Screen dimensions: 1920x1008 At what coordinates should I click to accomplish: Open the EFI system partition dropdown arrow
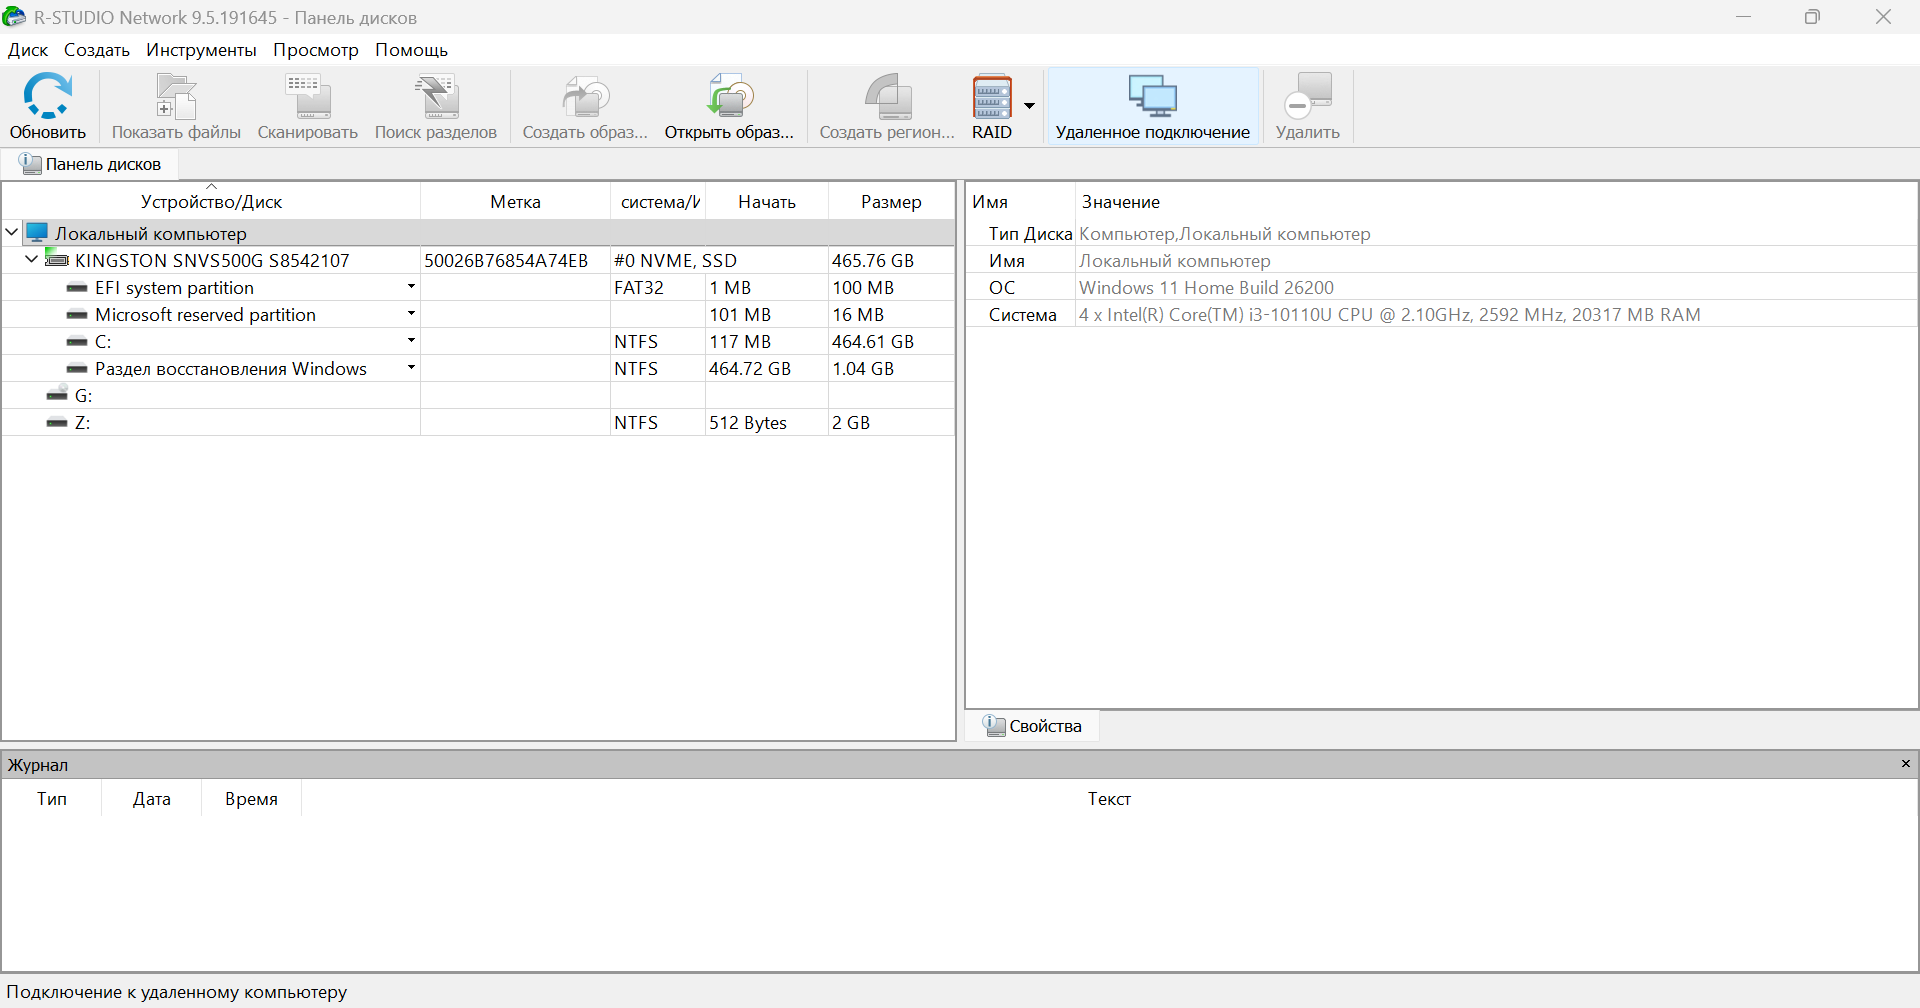tap(411, 287)
